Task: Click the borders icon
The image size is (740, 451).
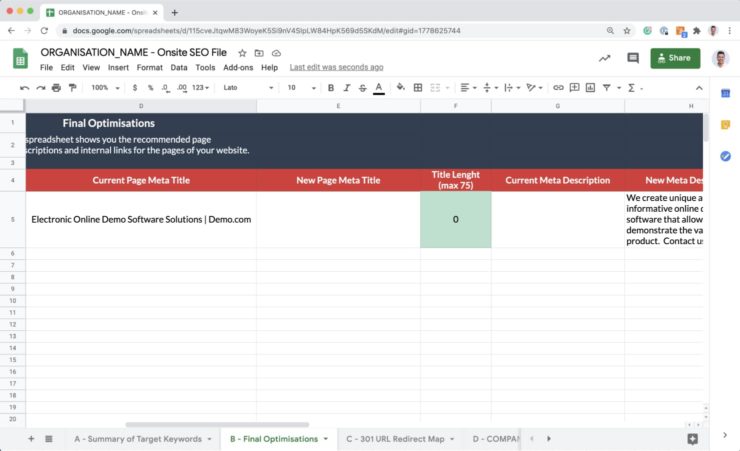Action: [x=418, y=88]
